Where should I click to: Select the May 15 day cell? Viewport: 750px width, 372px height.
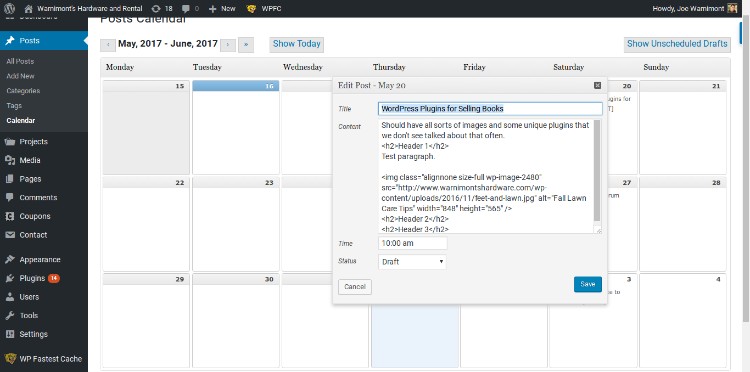[x=145, y=128]
